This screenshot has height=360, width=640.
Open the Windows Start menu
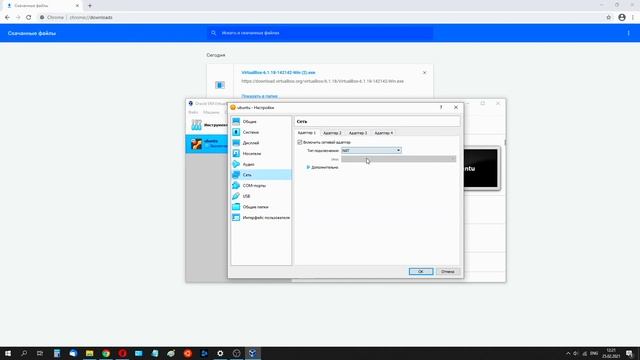[x=8, y=353]
